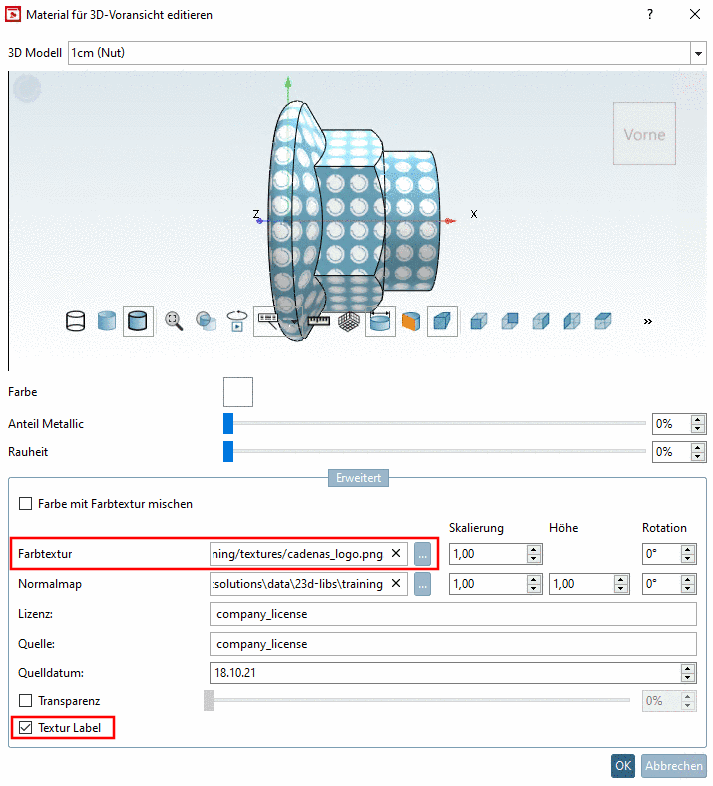Screen dimensions: 713x786
Task: Click the Vorne view cube
Action: (x=644, y=134)
